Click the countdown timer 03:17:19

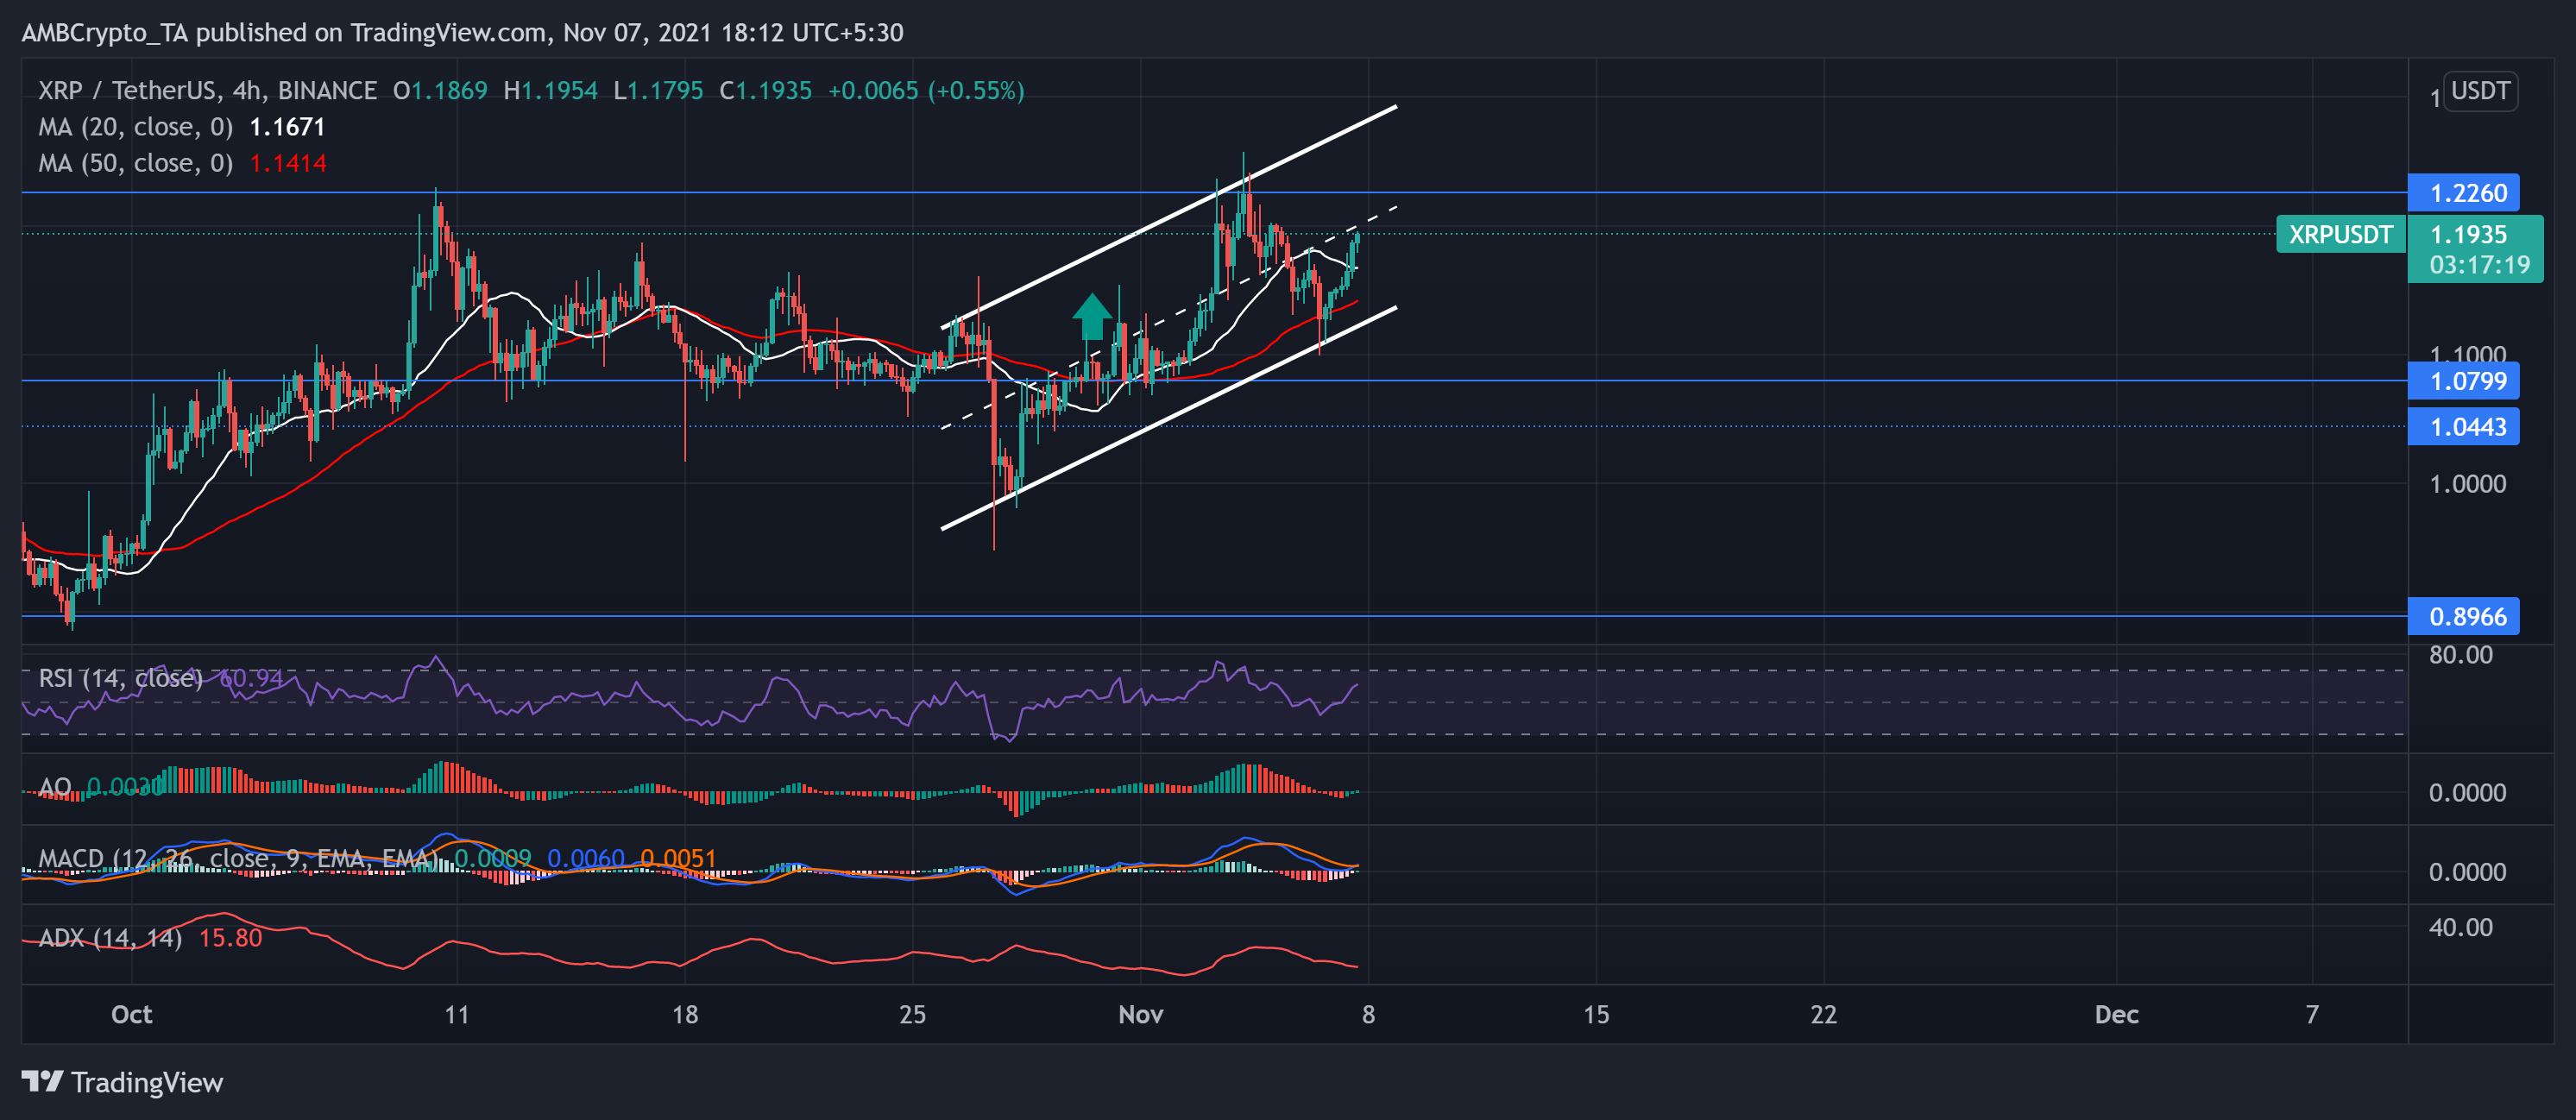[2479, 265]
